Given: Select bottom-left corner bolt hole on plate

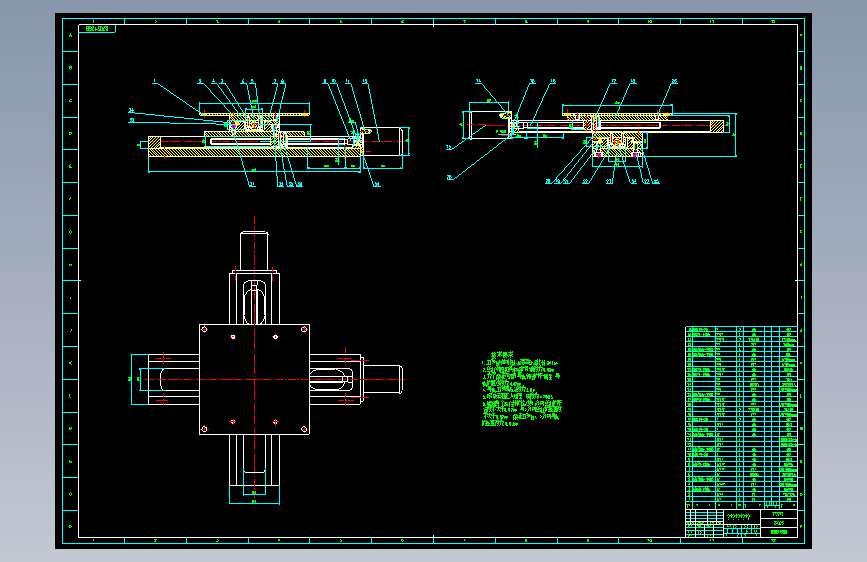Looking at the screenshot, I should pos(204,429).
